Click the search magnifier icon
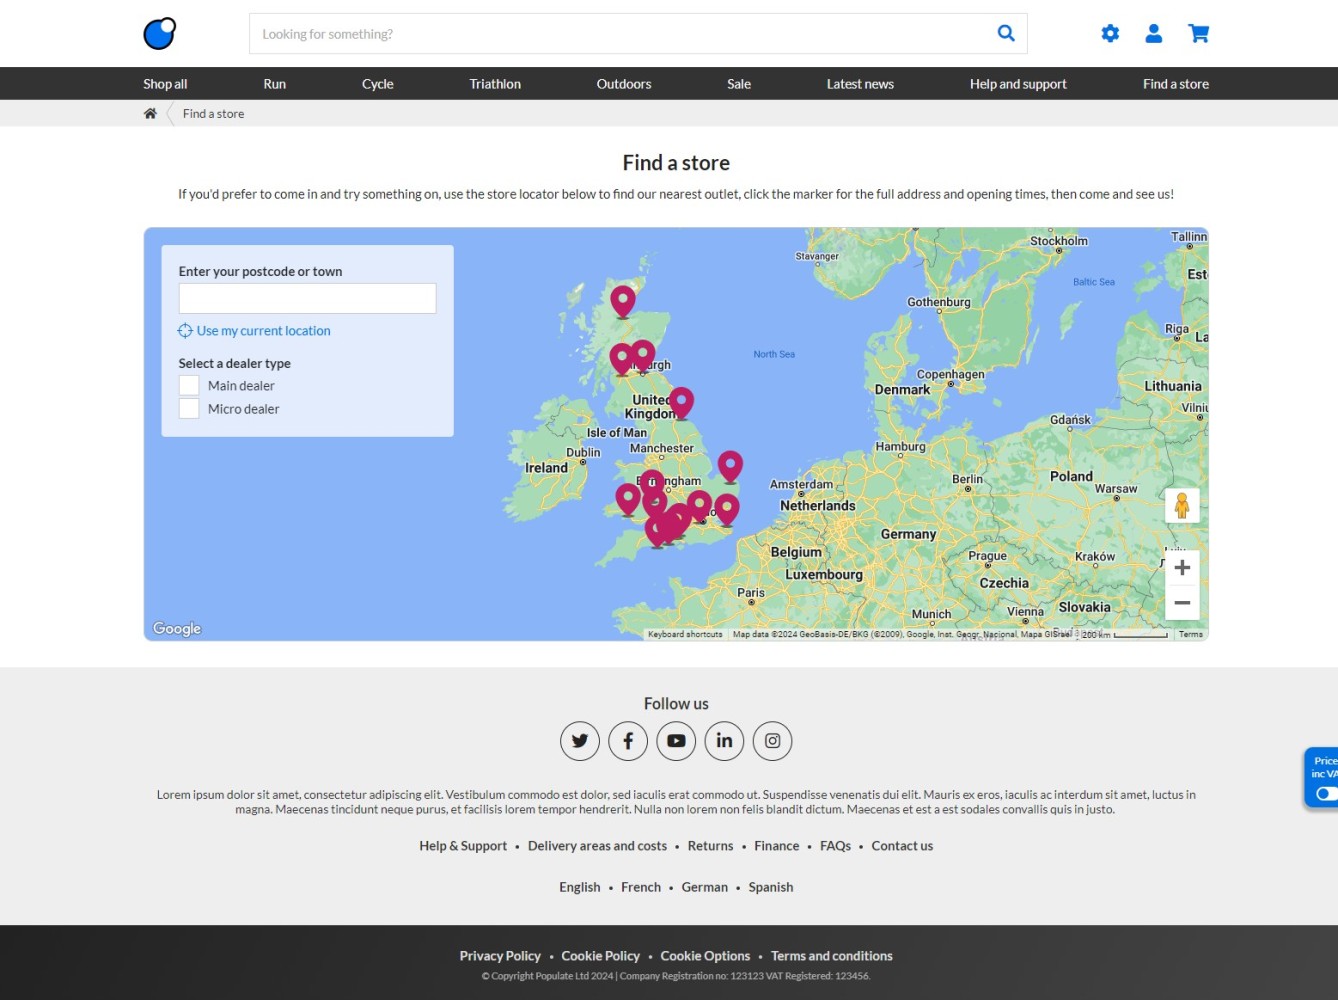Viewport: 1338px width, 1000px height. pos(1006,33)
